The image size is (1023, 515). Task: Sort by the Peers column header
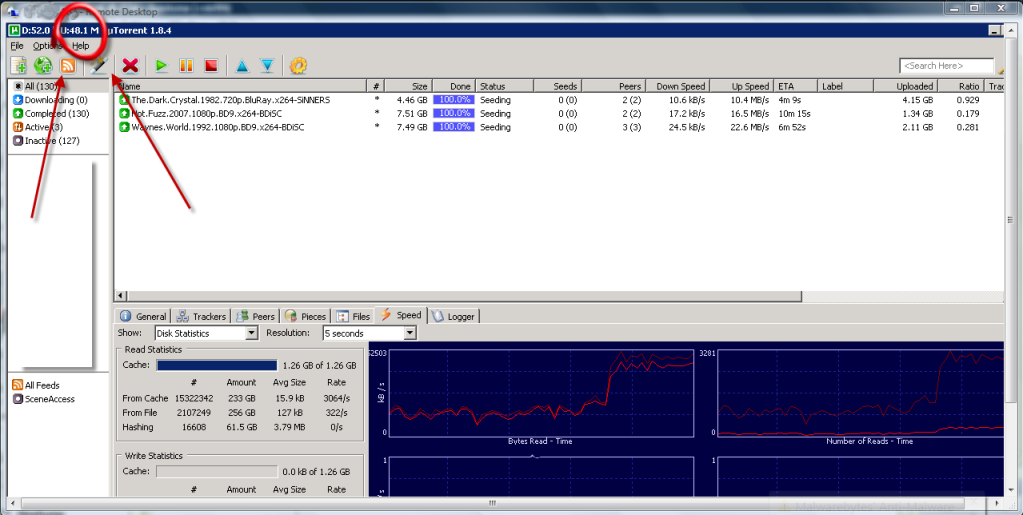coord(614,86)
